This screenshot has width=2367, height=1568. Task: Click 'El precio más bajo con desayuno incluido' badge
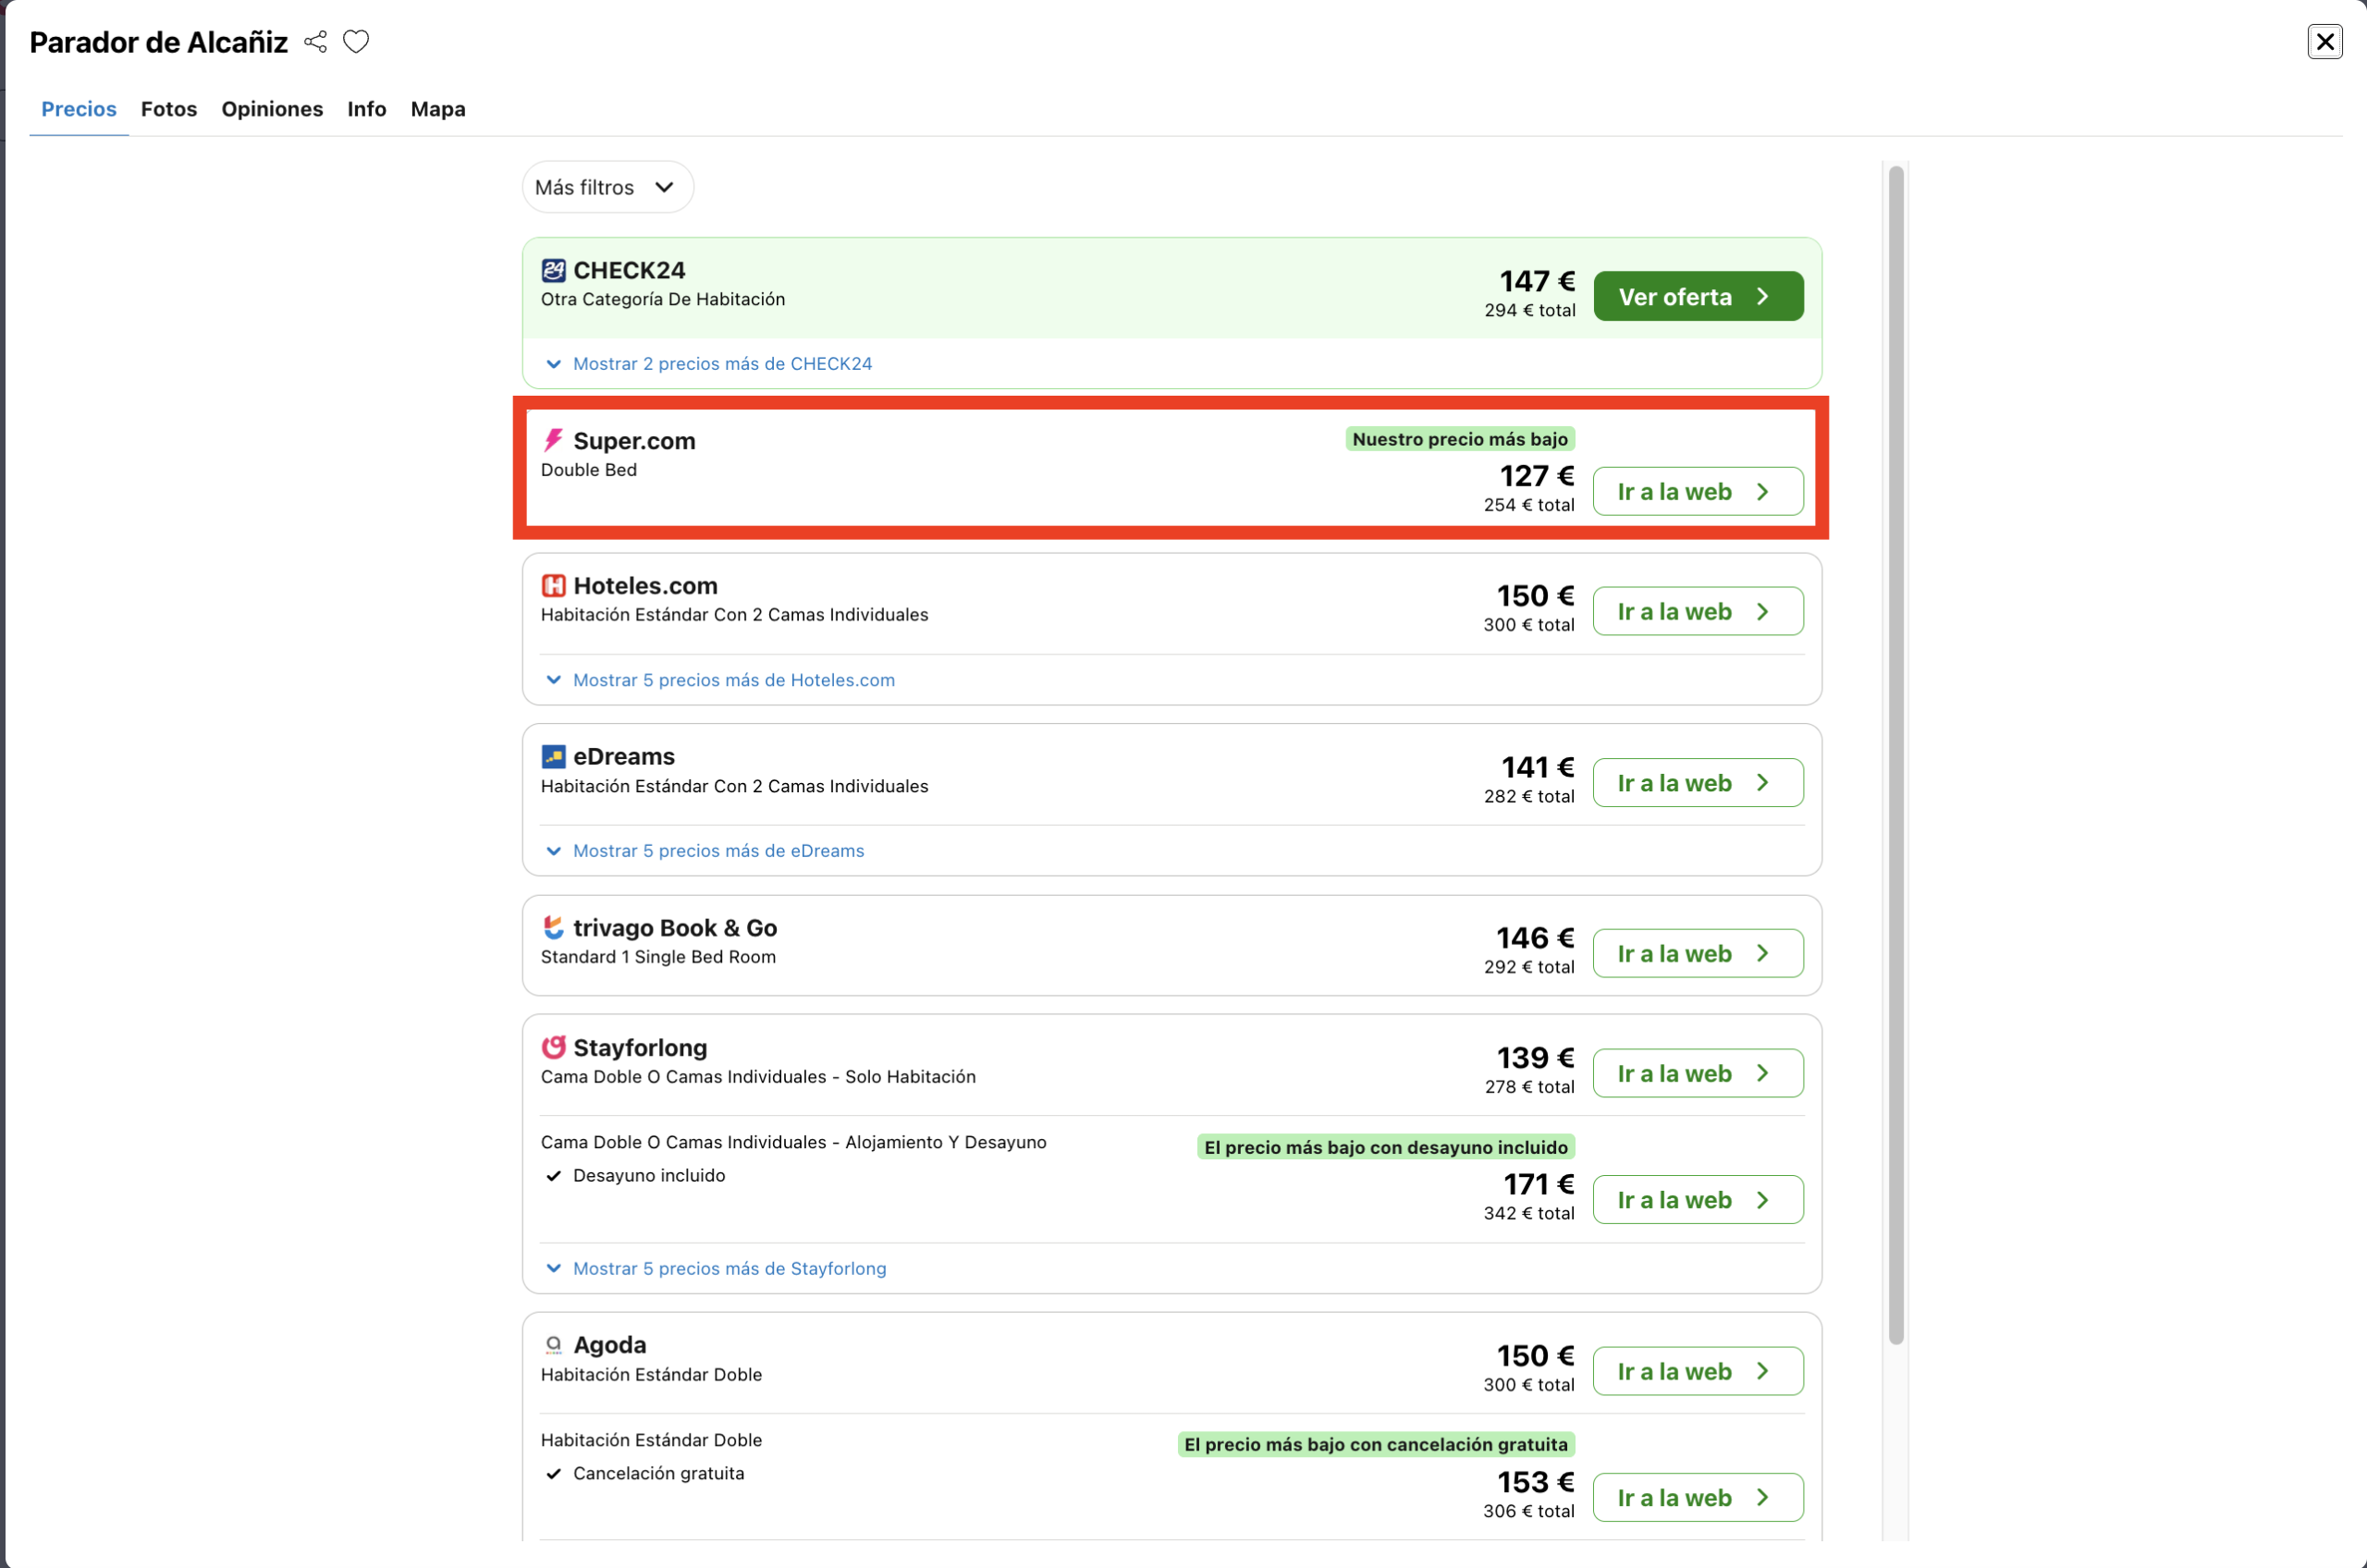pos(1386,1147)
